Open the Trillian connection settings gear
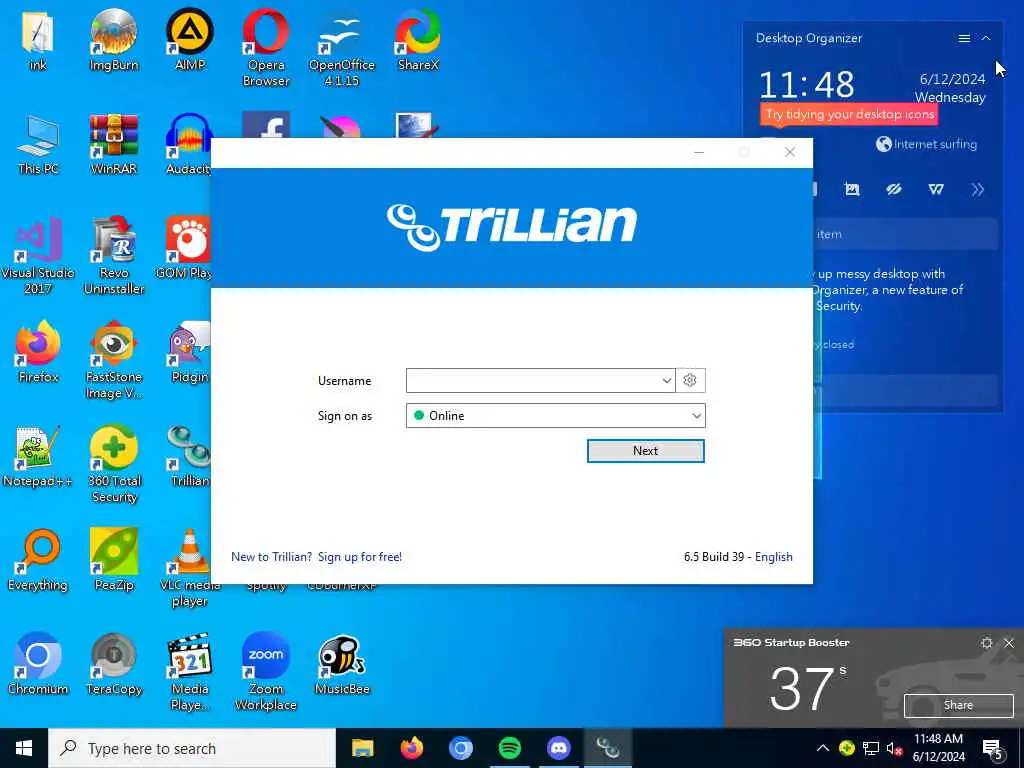This screenshot has height=768, width=1024. [x=690, y=380]
